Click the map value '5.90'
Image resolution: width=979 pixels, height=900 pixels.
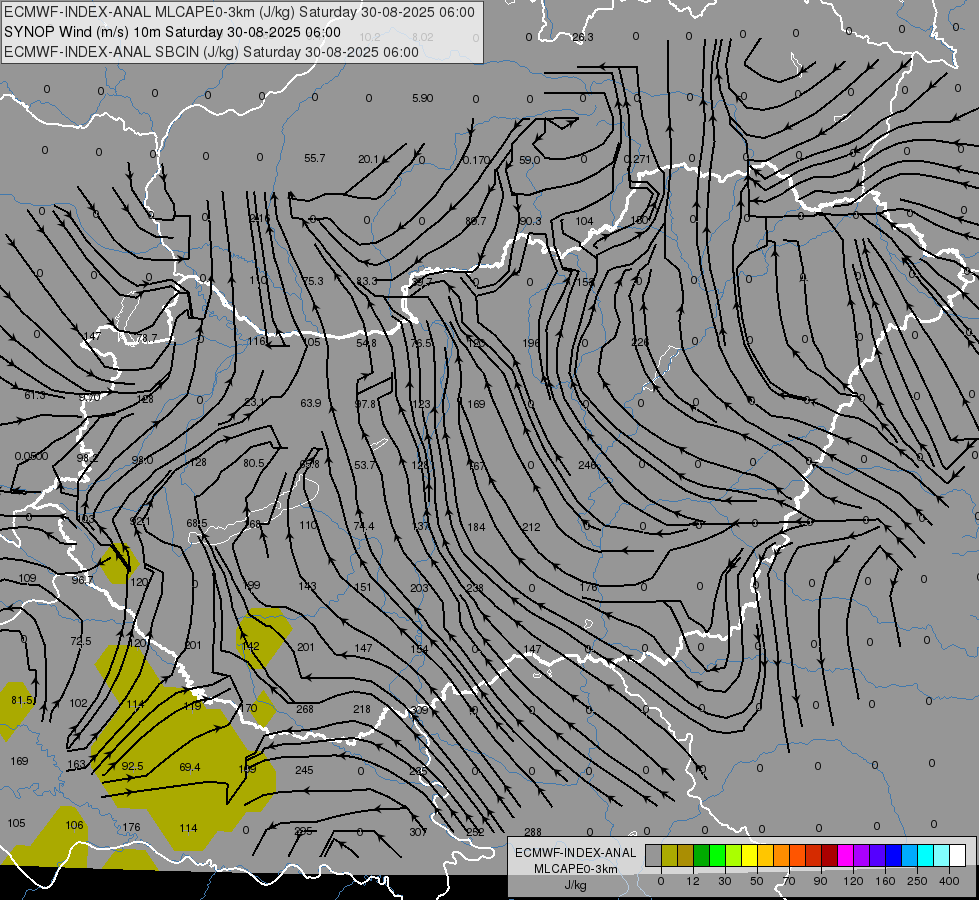point(423,98)
